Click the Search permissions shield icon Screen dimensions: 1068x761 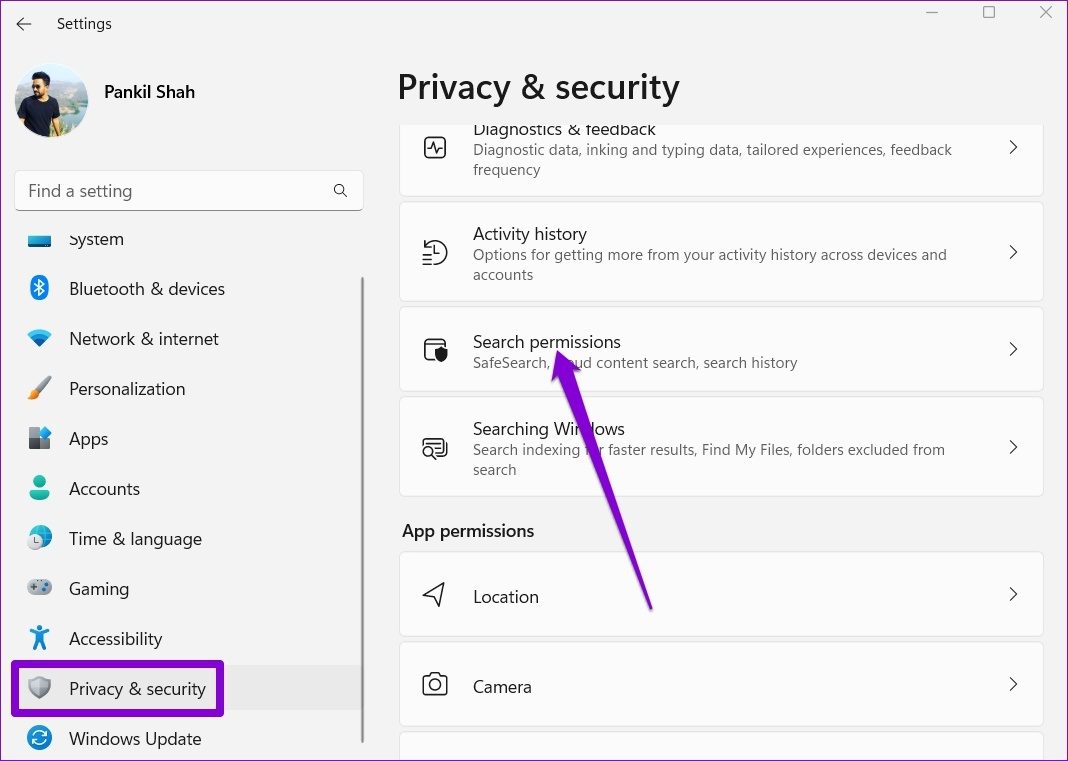pyautogui.click(x=435, y=350)
